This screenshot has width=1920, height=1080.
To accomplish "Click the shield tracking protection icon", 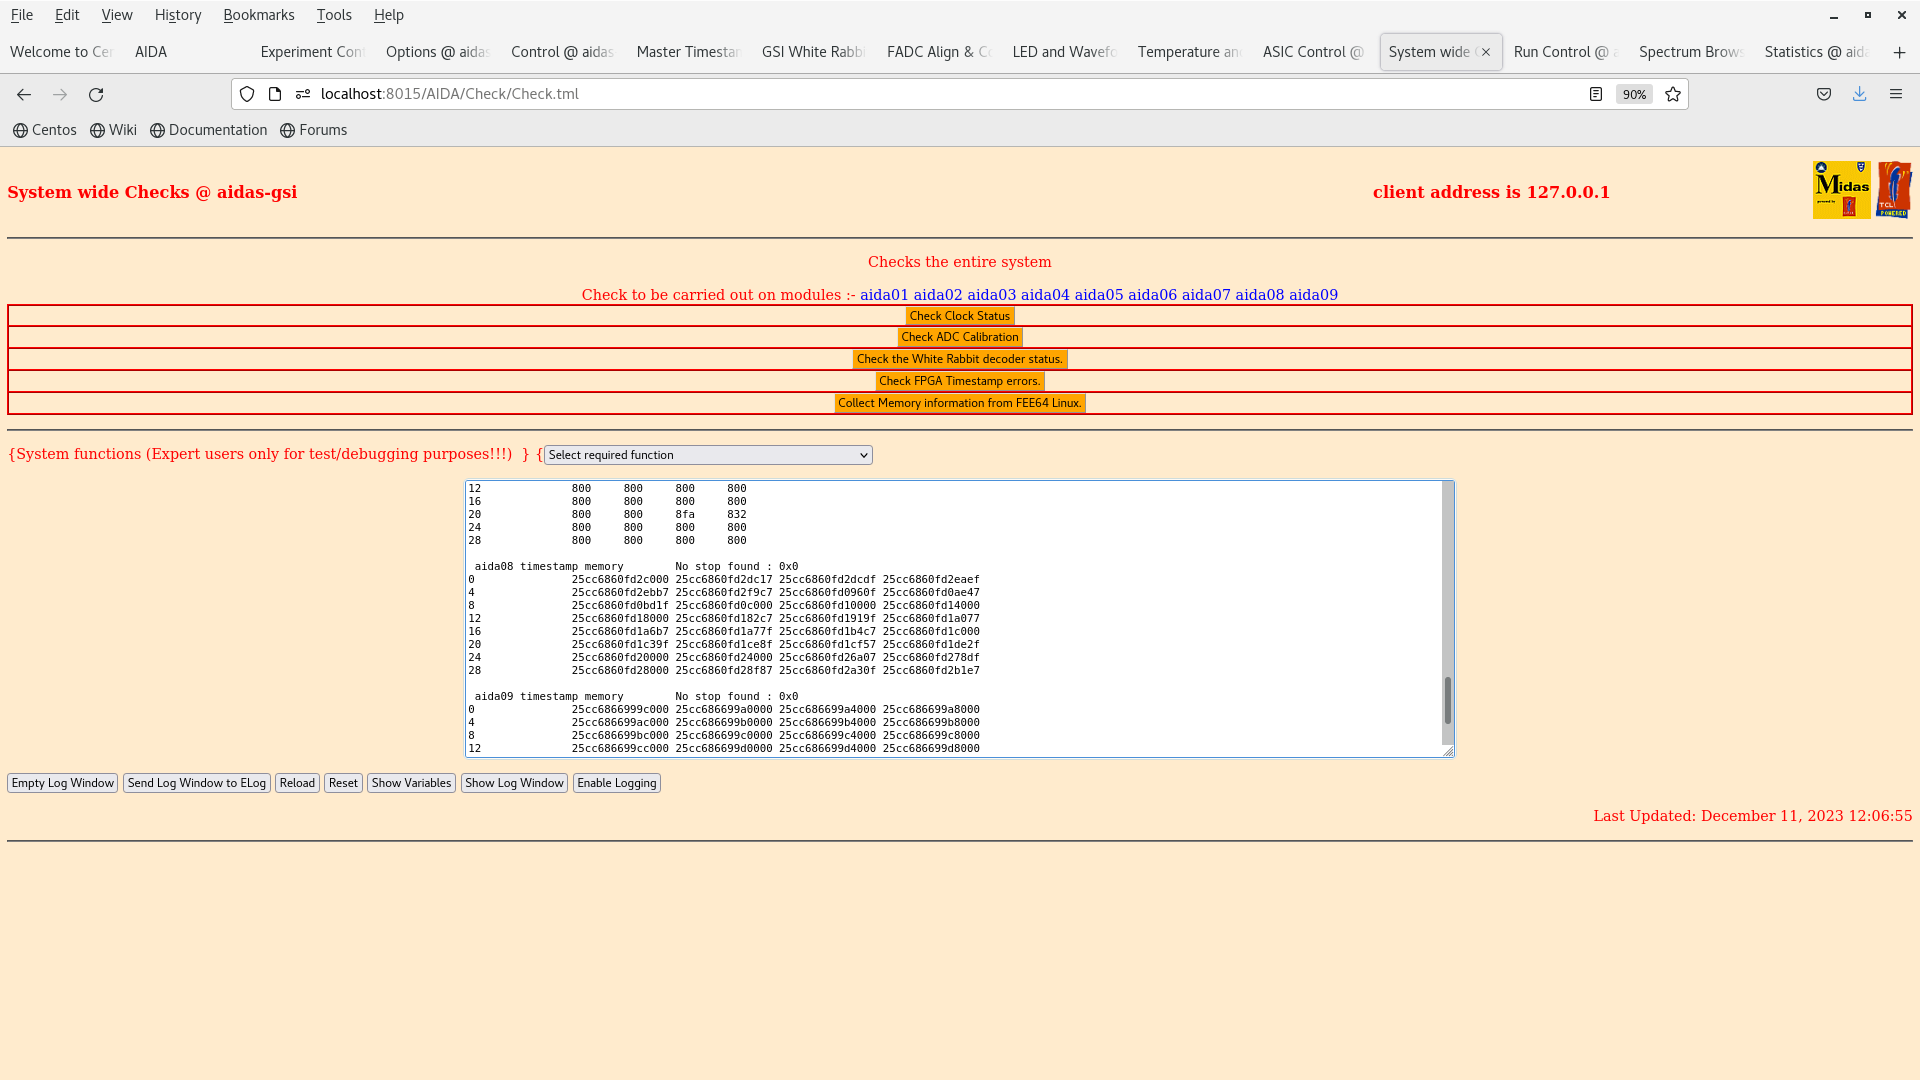I will click(x=247, y=94).
